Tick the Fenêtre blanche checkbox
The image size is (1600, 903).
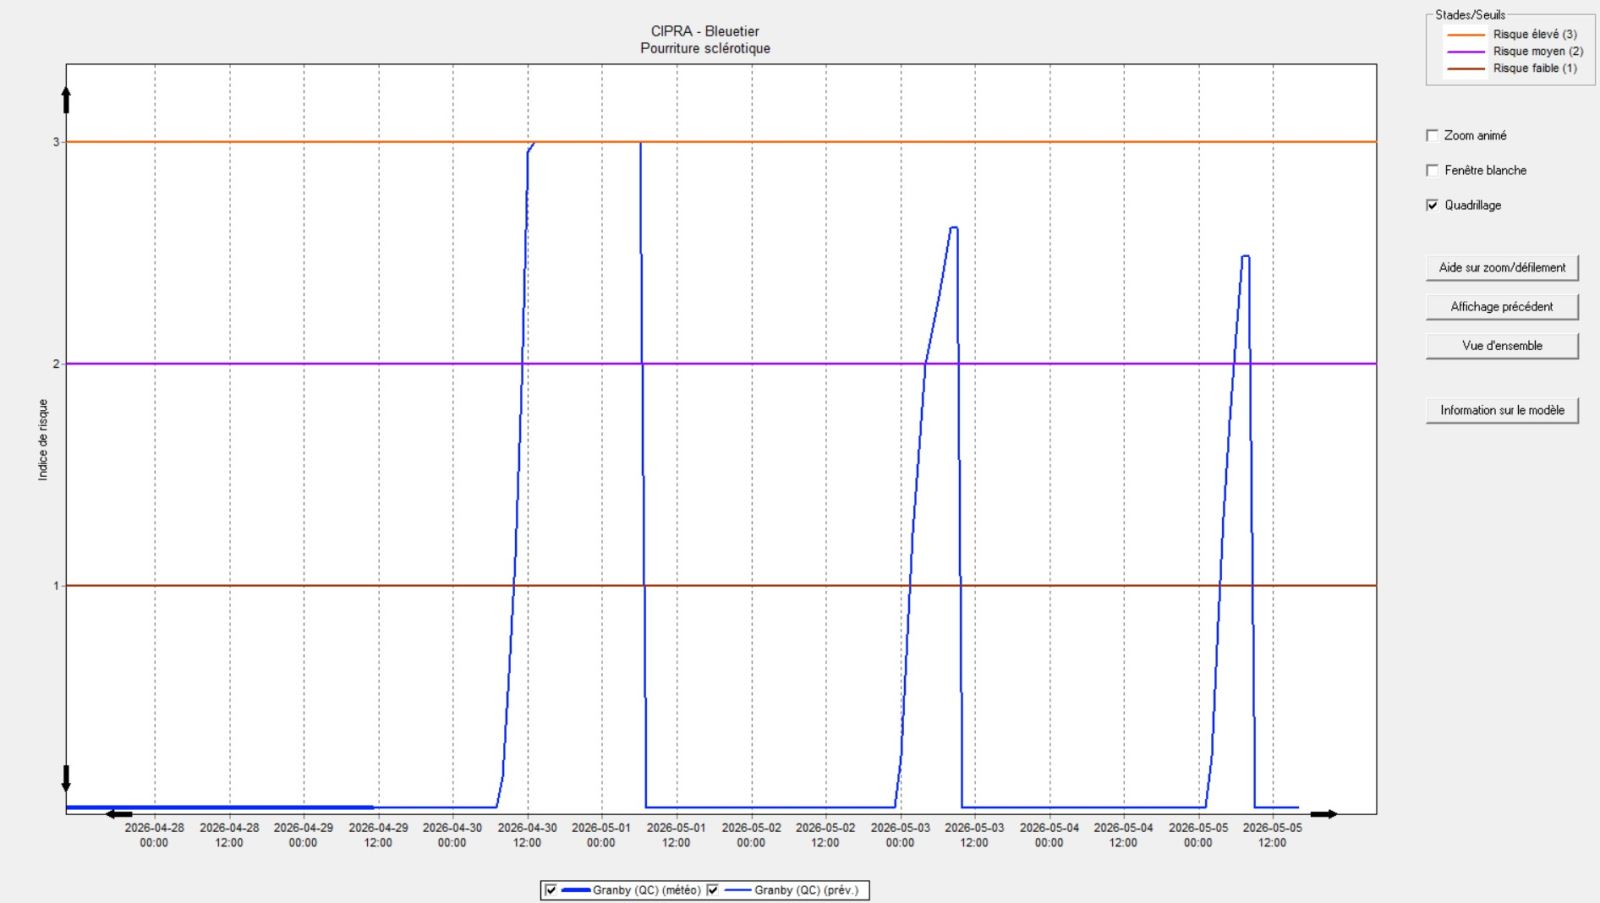[1432, 170]
